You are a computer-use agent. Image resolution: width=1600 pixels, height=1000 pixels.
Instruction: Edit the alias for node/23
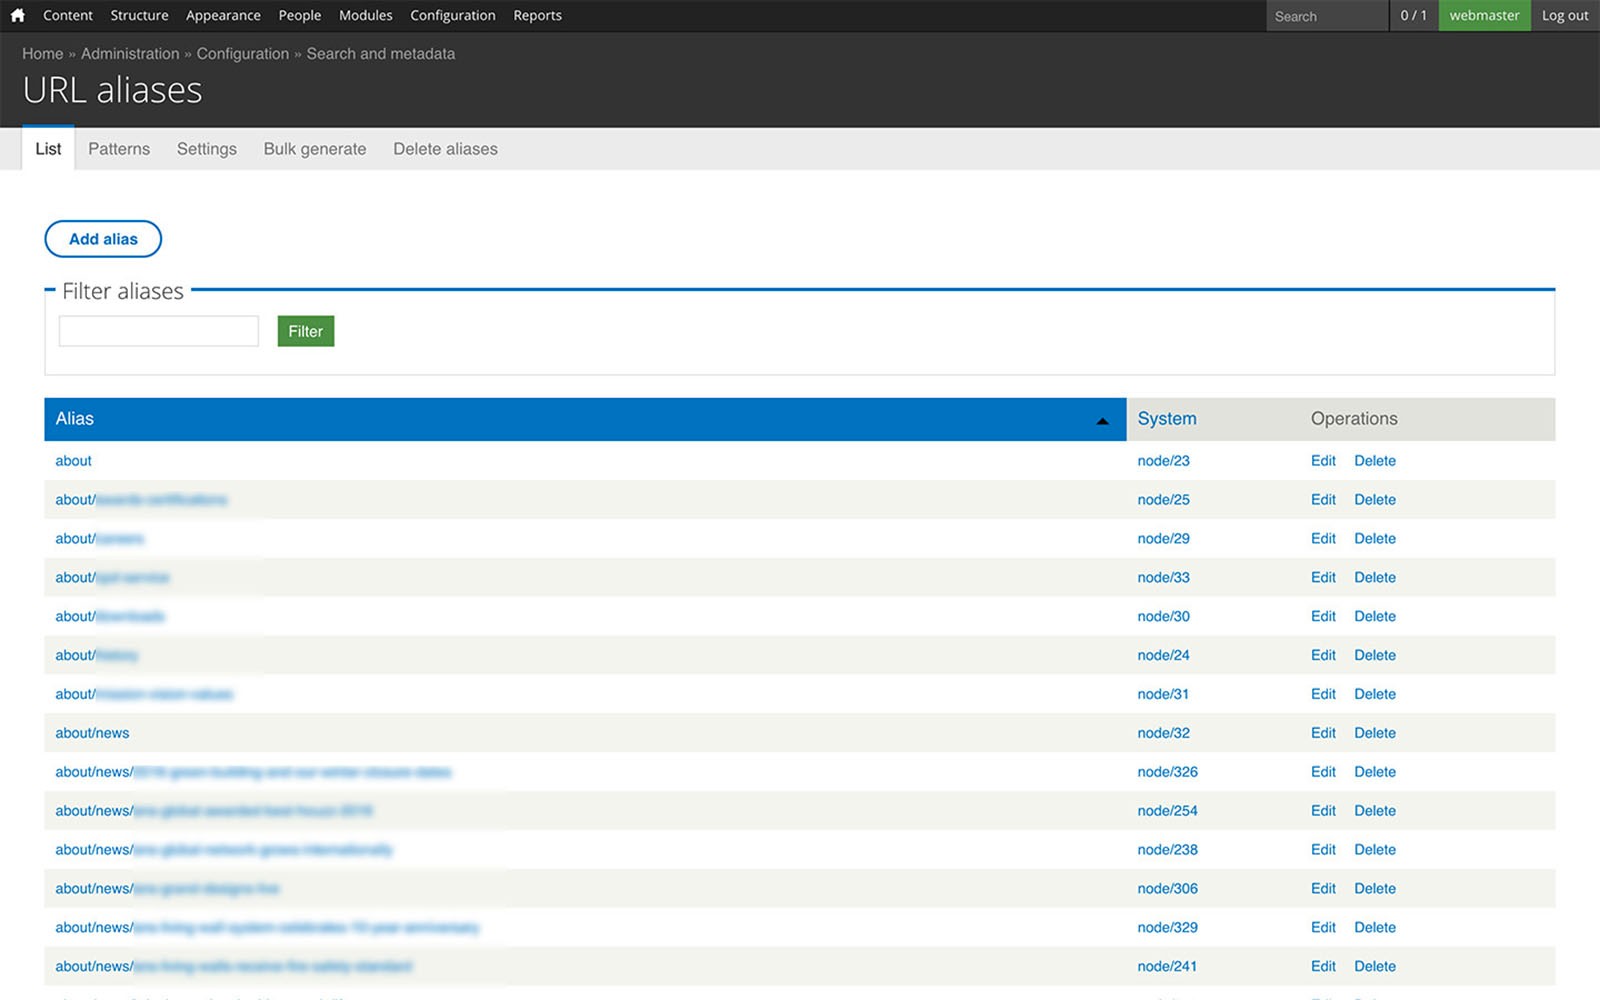1323,461
